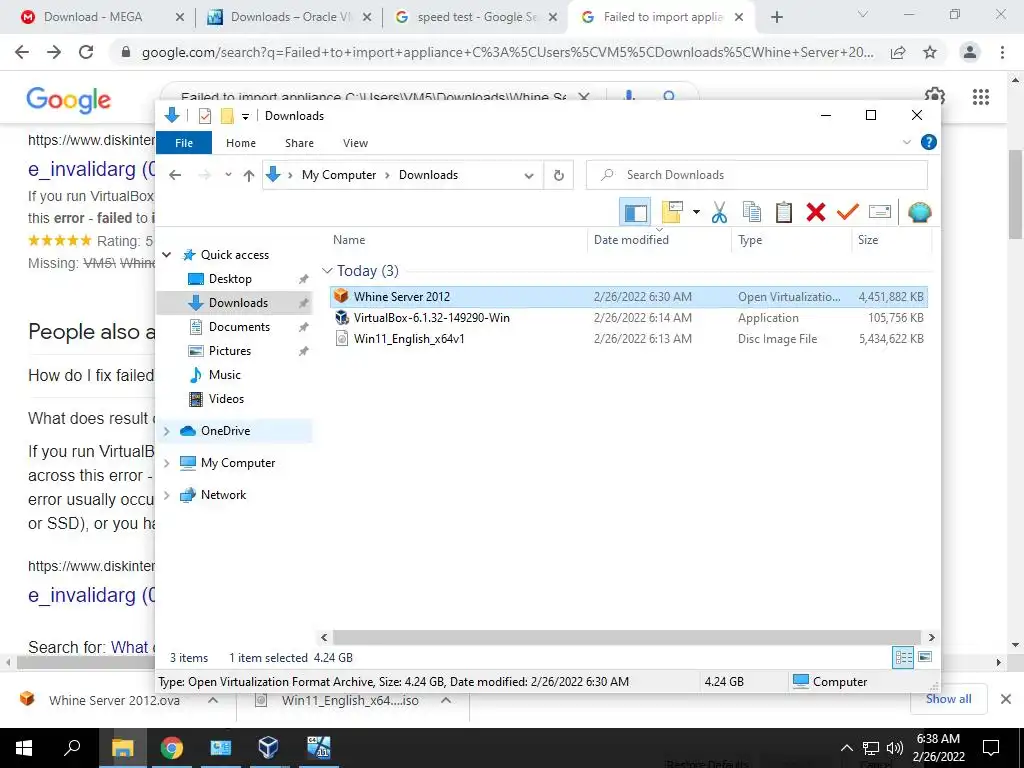Open recent locations dropdown arrow
Screen dimensions: 1024x768
[x=228, y=175]
